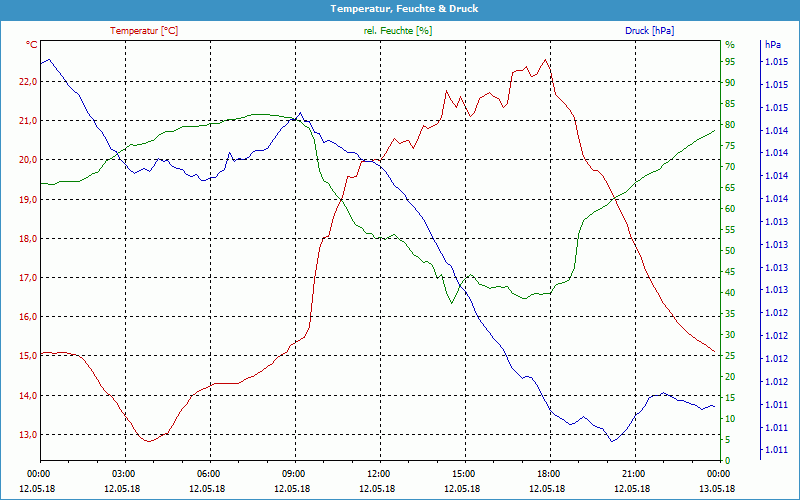Click the 17.0 temperature axis value
Viewport: 800px width, 500px height.
pyautogui.click(x=28, y=277)
